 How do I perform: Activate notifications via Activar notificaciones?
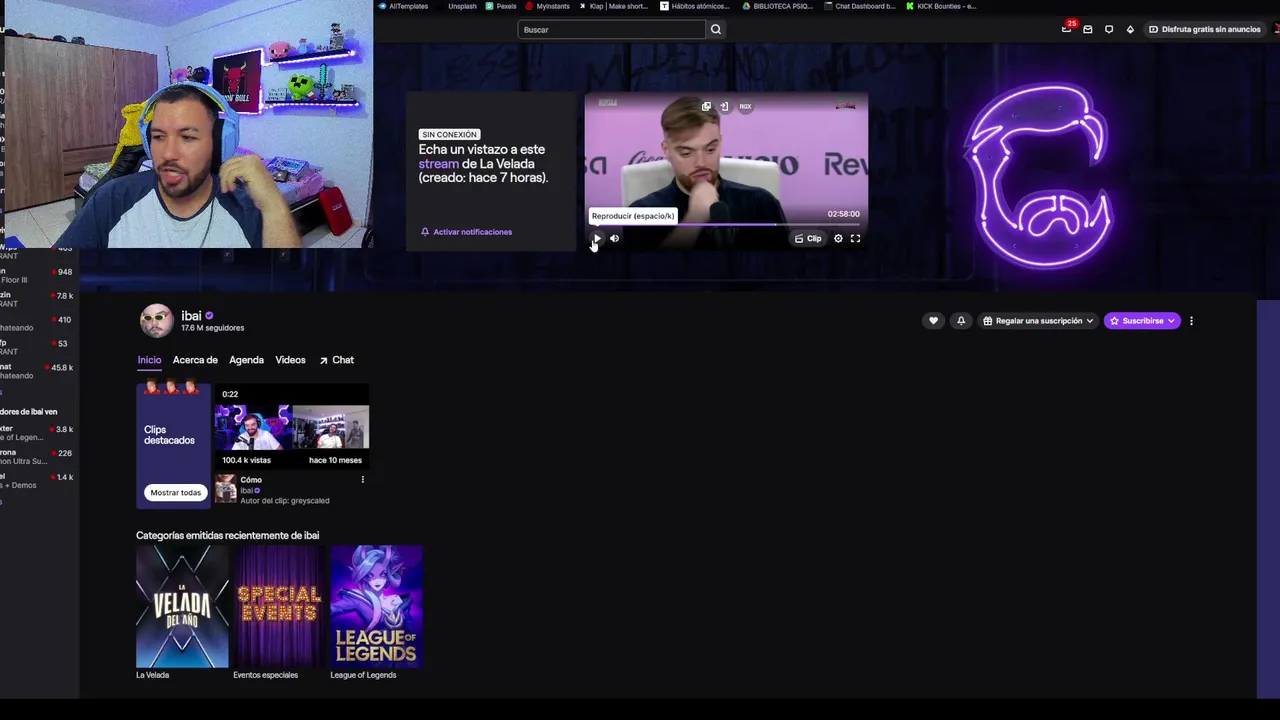pos(466,232)
